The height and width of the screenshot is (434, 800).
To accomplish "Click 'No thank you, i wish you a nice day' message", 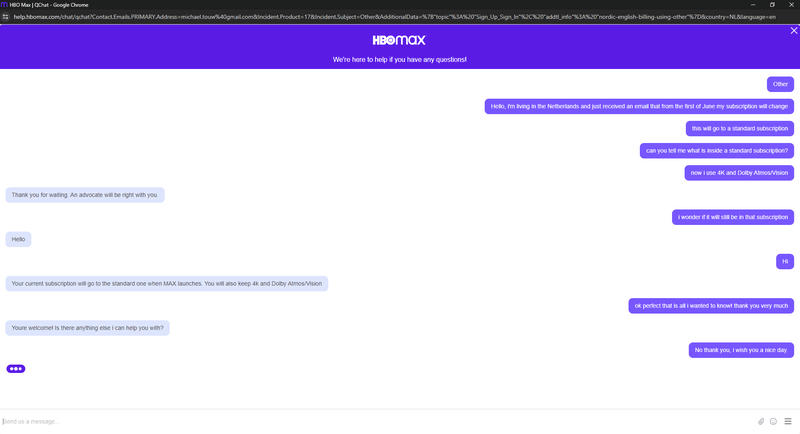I will [741, 350].
